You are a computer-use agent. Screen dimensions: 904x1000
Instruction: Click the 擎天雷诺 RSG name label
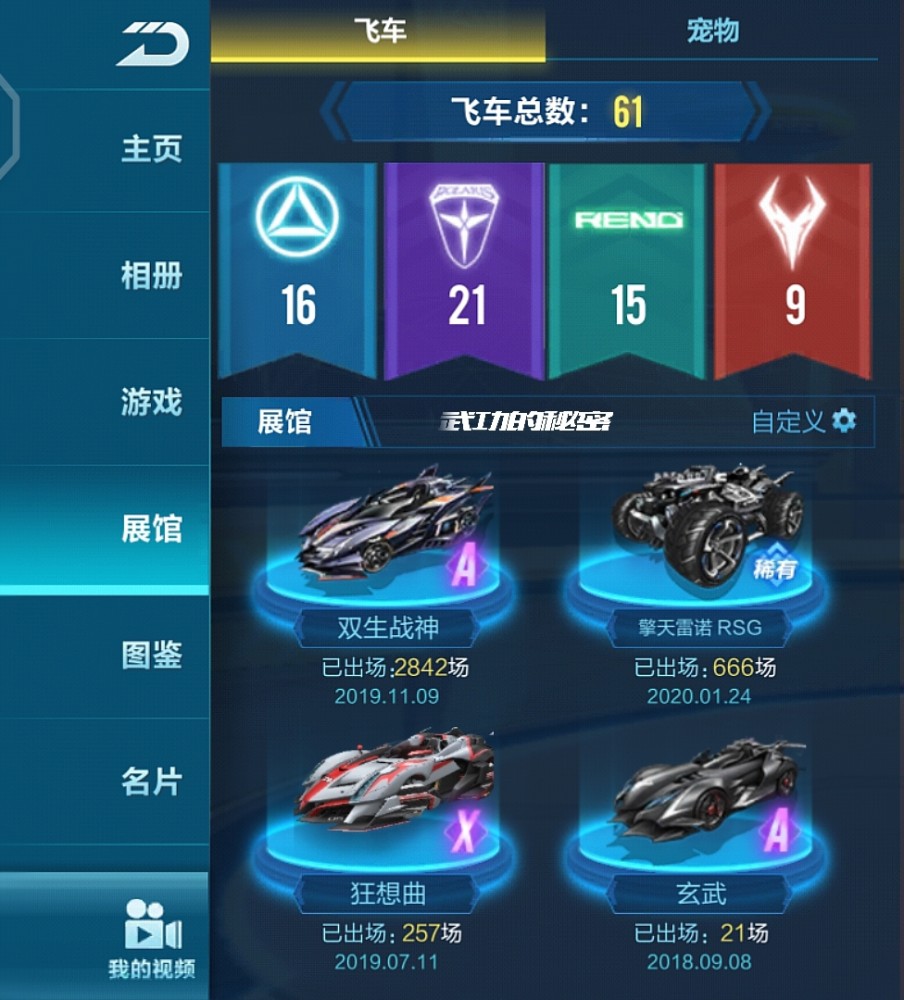tap(700, 628)
